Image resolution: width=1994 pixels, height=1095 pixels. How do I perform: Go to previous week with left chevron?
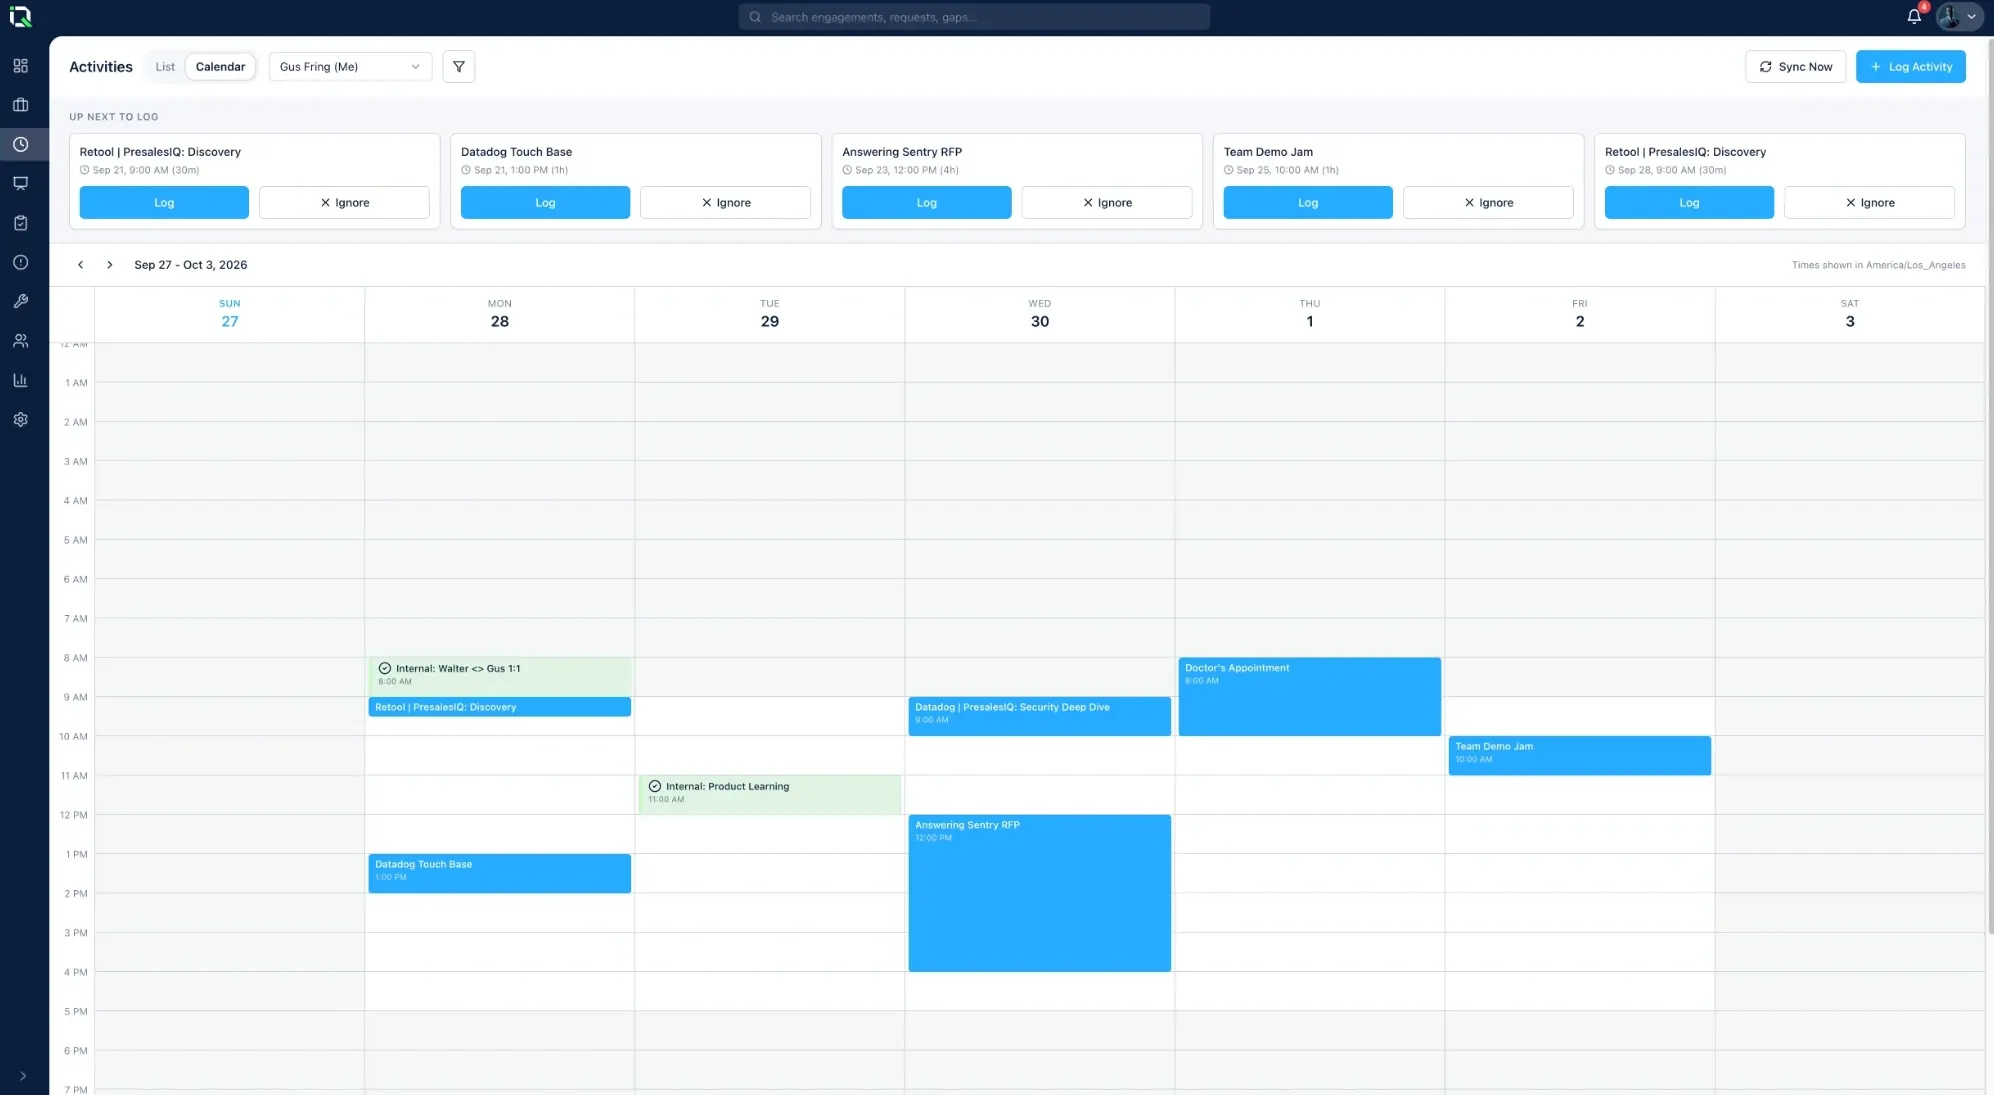coord(81,265)
